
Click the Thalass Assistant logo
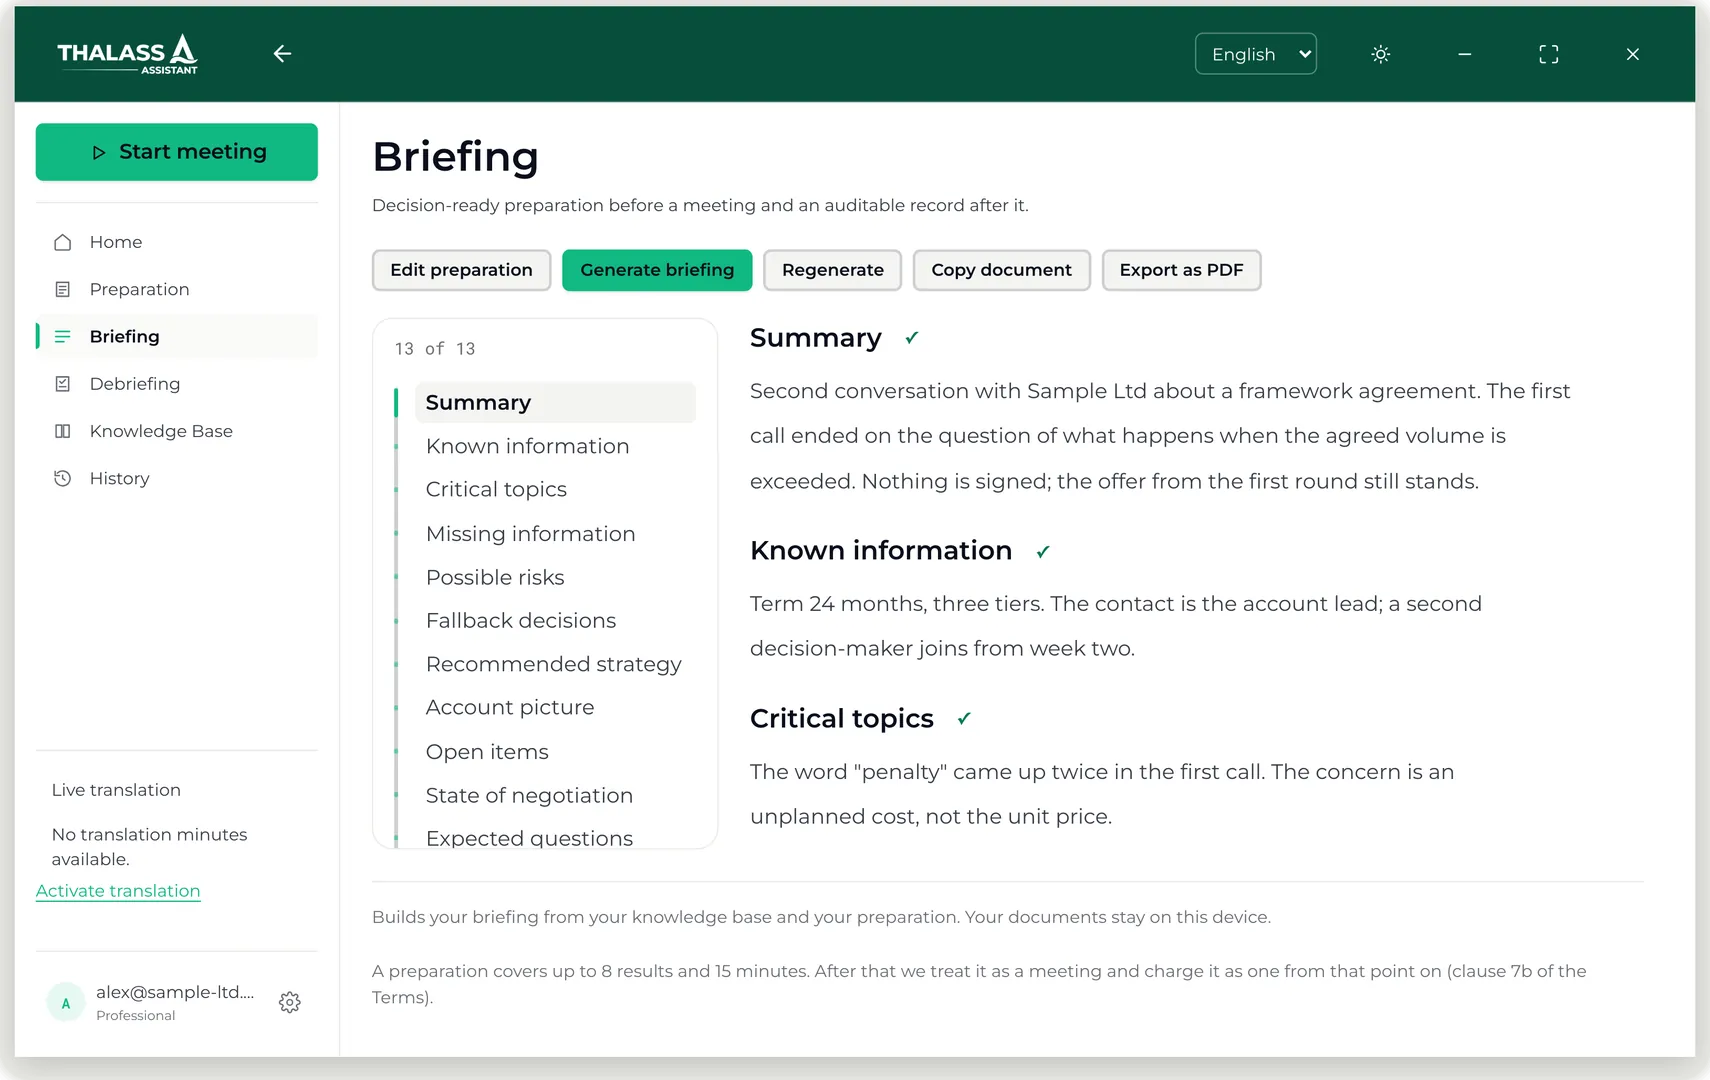coord(127,54)
